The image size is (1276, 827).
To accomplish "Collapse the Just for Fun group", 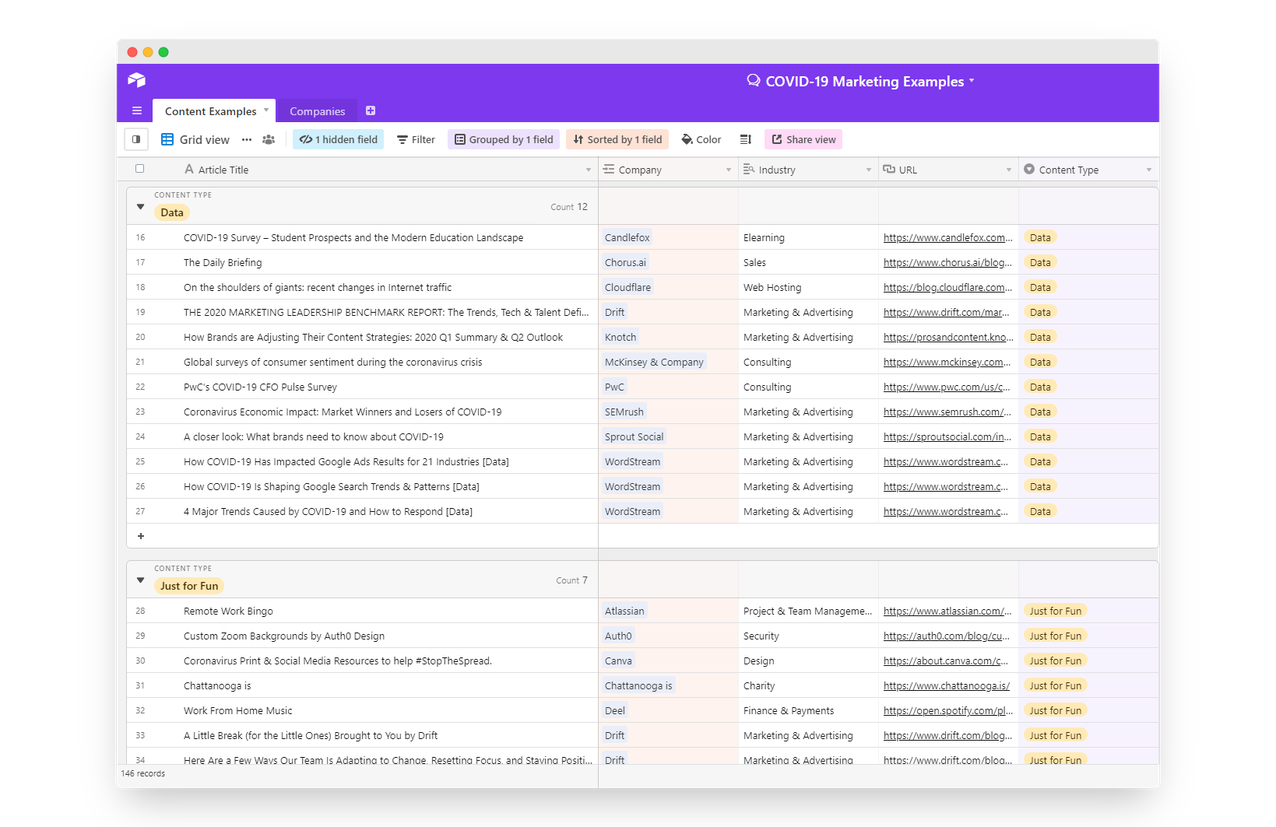I will coord(141,580).
